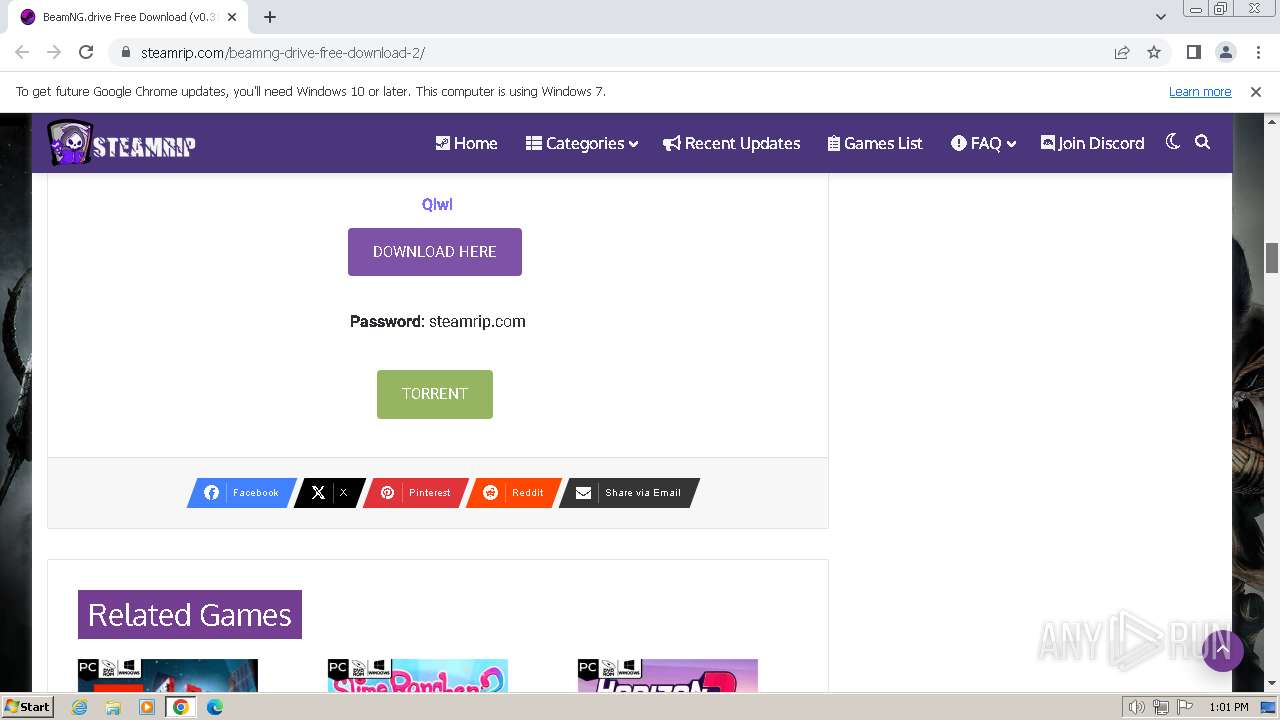The height and width of the screenshot is (720, 1280).
Task: Click the address bar URL
Action: (x=283, y=53)
